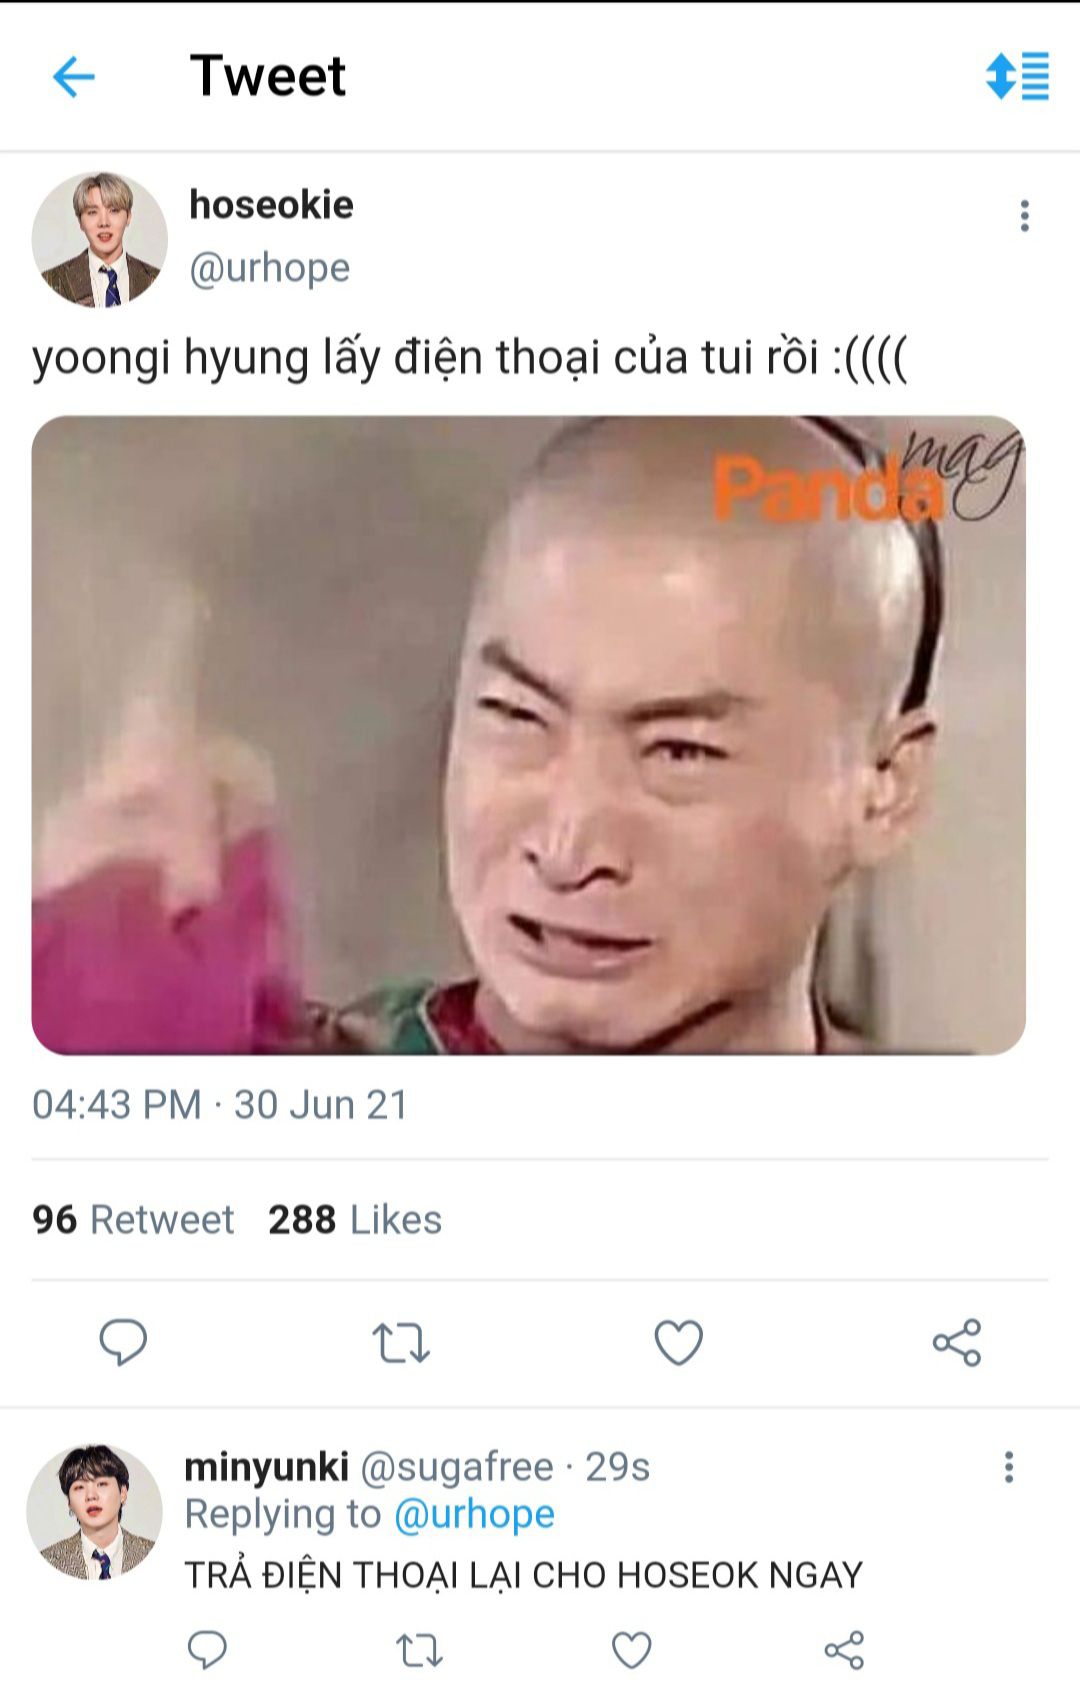Share minyunki's reply

tap(844, 1650)
